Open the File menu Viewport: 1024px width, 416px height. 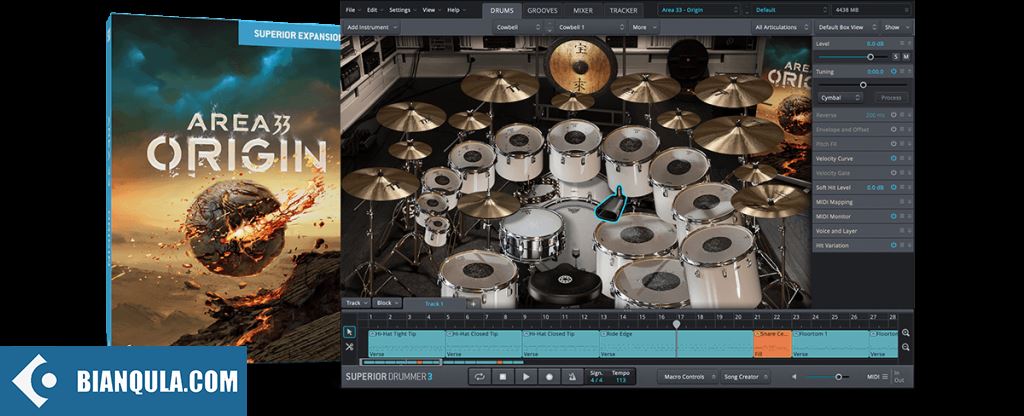[353, 10]
